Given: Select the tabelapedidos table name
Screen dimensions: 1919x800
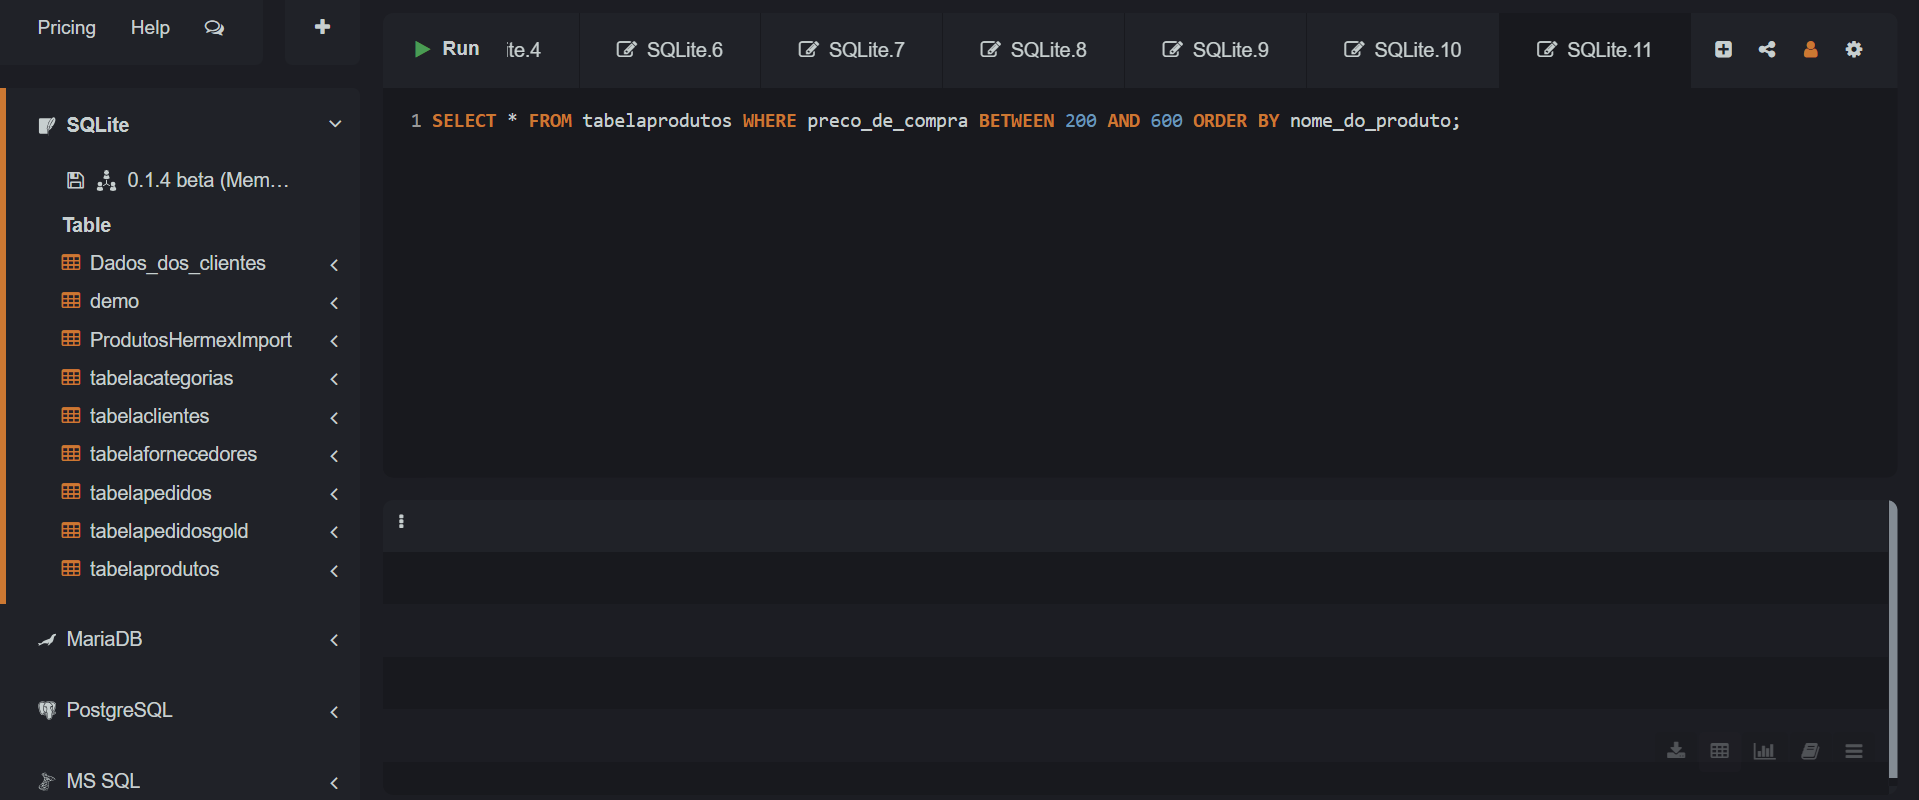Looking at the screenshot, I should pos(151,493).
